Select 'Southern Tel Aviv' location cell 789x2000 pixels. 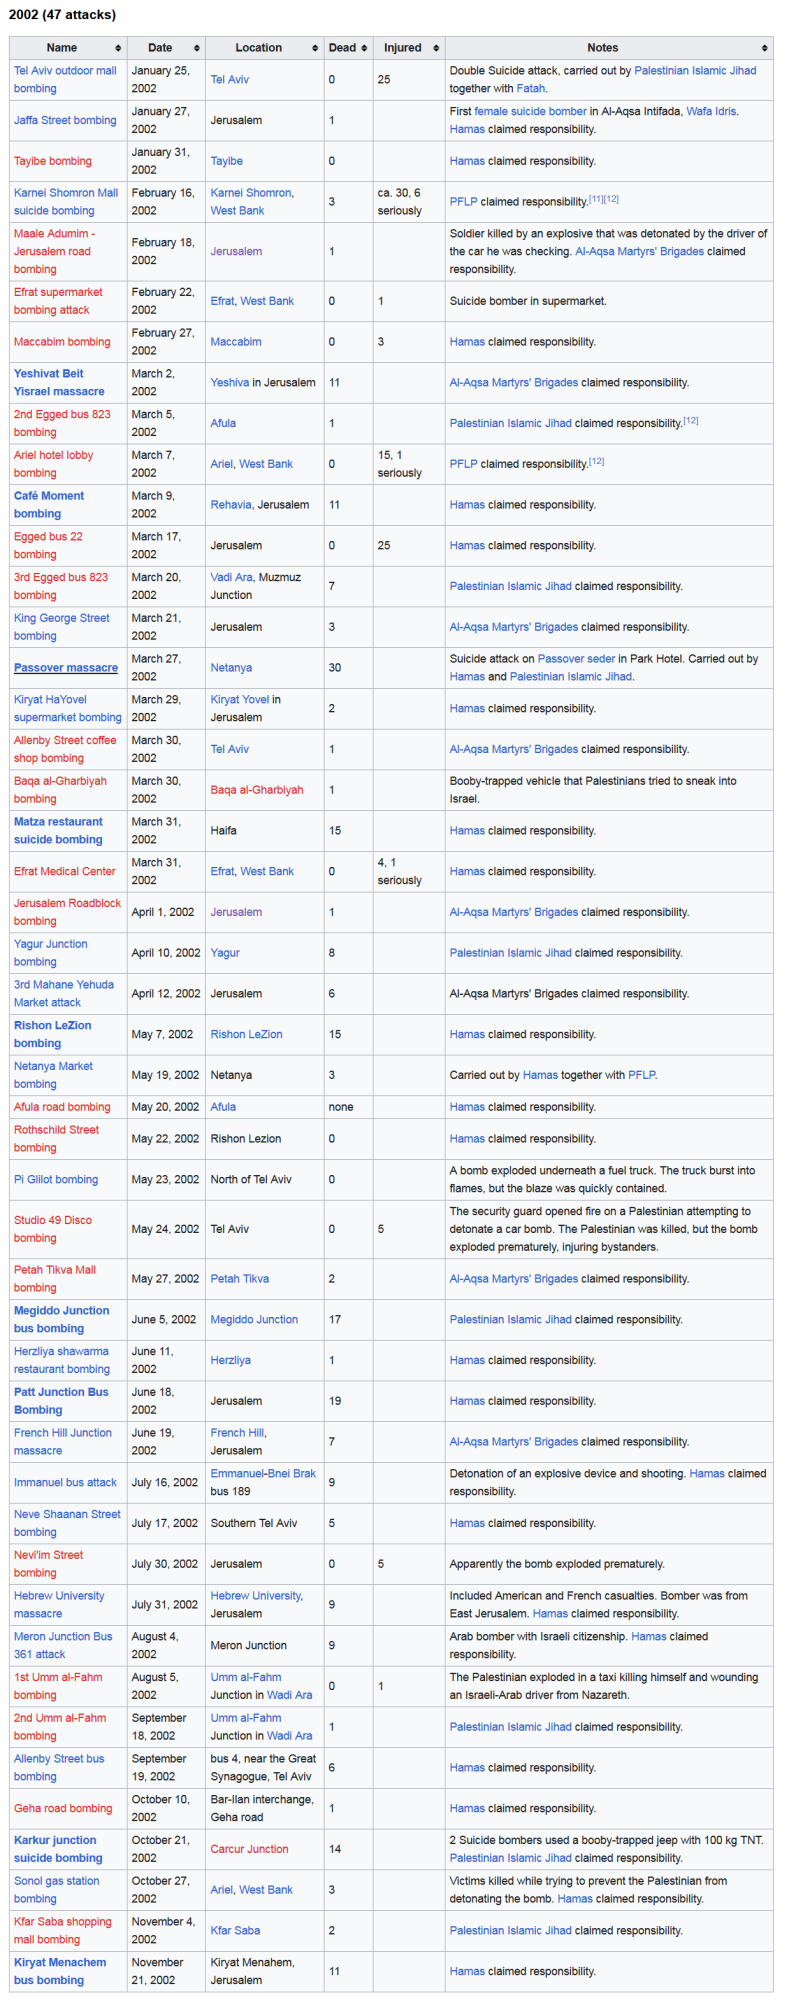[265, 1523]
